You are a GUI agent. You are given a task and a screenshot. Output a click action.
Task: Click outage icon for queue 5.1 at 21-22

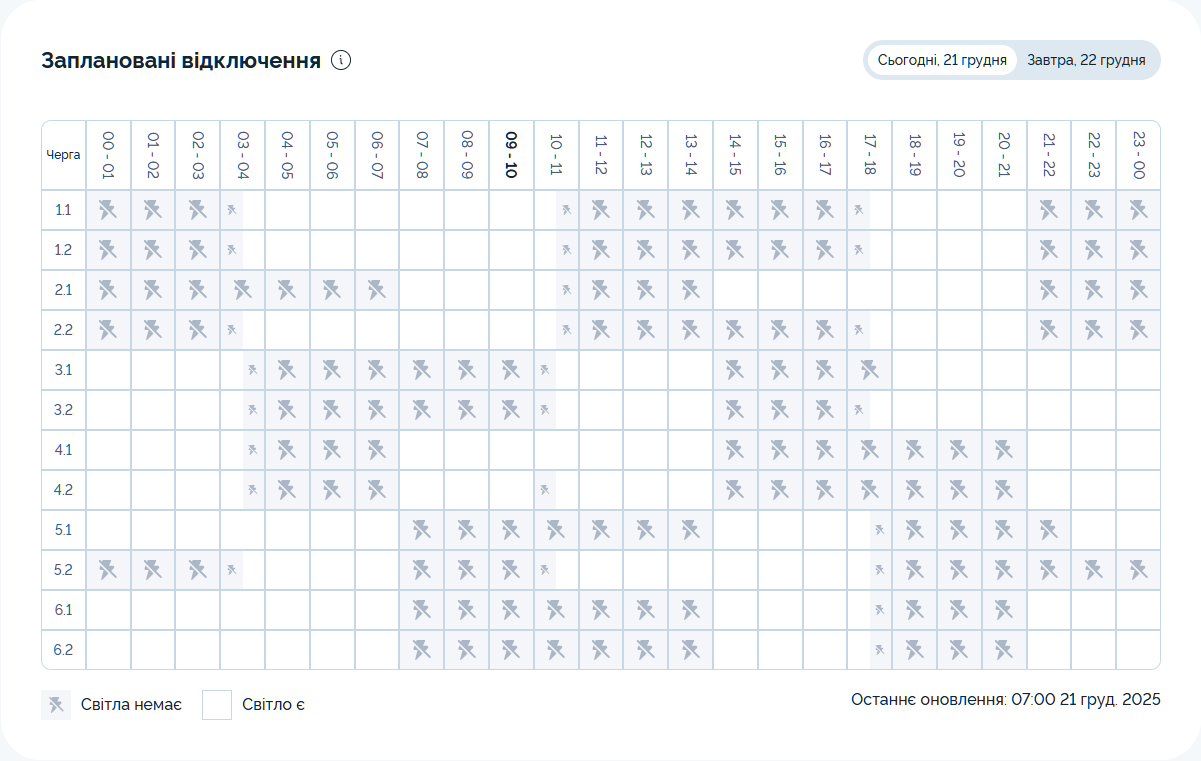point(1048,530)
